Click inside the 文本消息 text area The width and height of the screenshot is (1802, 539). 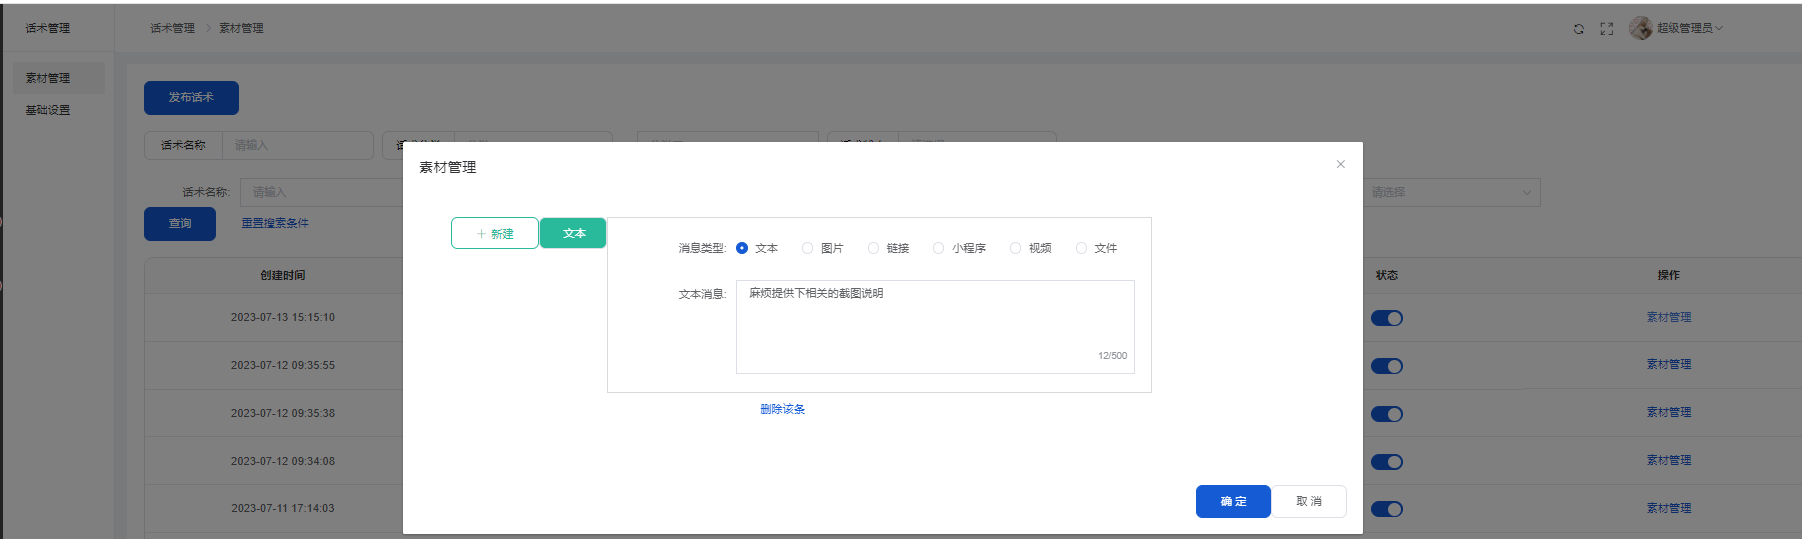[935, 326]
